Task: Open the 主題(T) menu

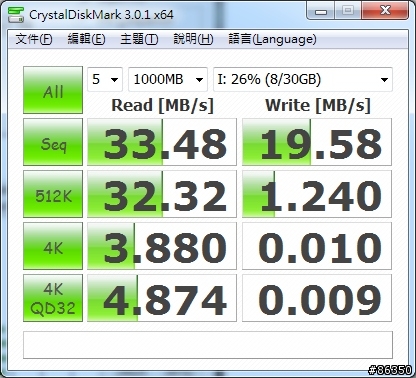Action: [x=139, y=39]
